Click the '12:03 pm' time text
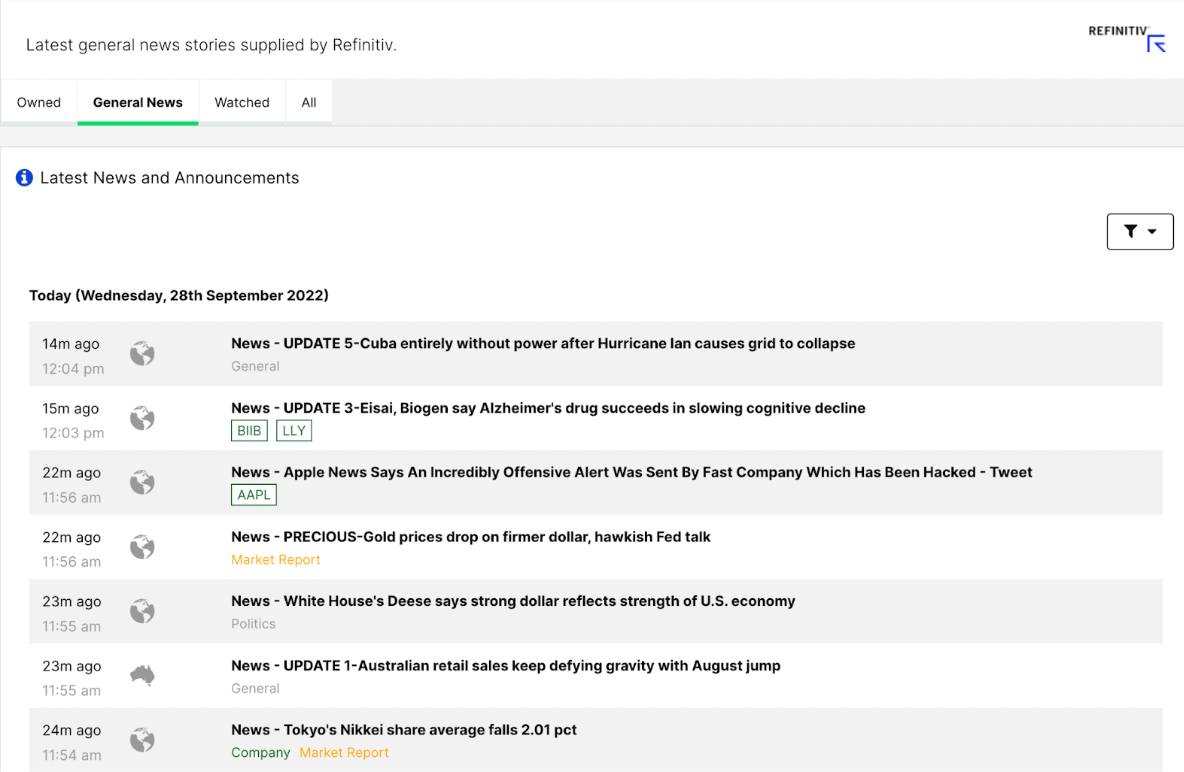Screen dimensions: 1184x772 [x=73, y=433]
